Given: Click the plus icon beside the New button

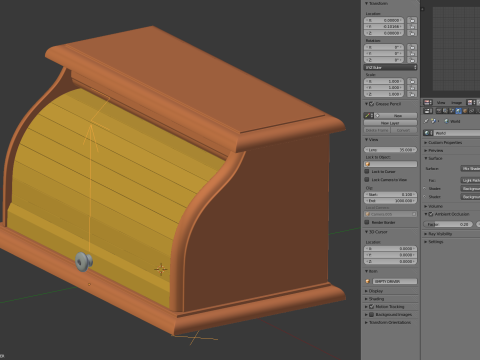Looking at the screenshot, I should [378, 116].
